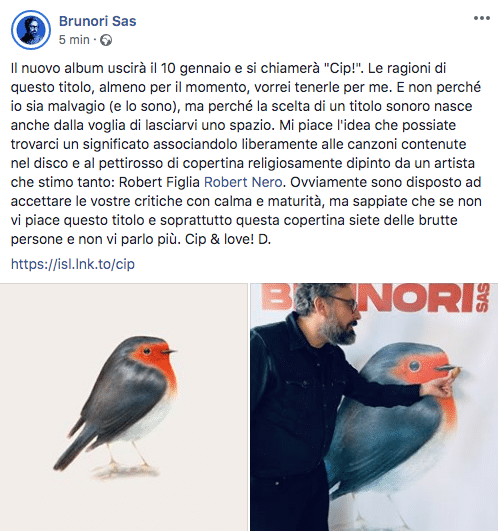Click the red BRUNORI logo in photo

coord(376,298)
